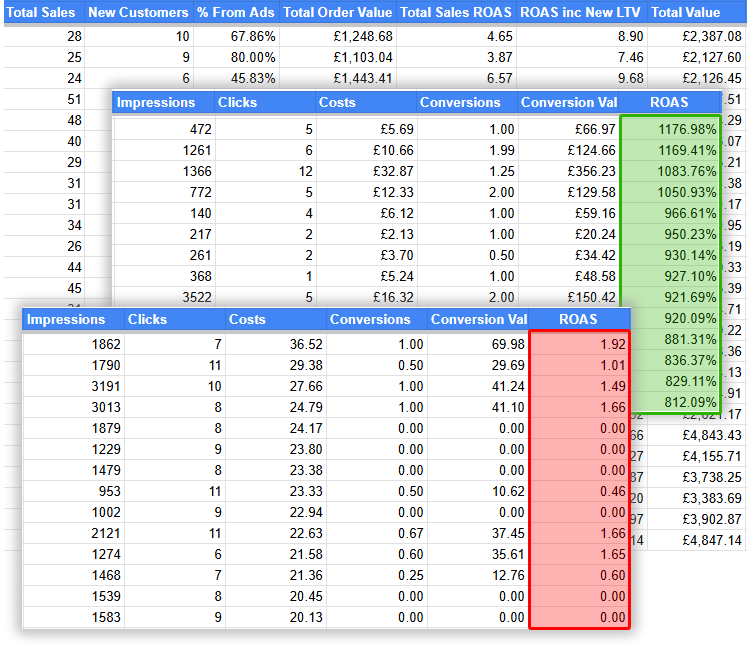
Task: Click the Total Sales ROAS header
Action: pos(456,13)
